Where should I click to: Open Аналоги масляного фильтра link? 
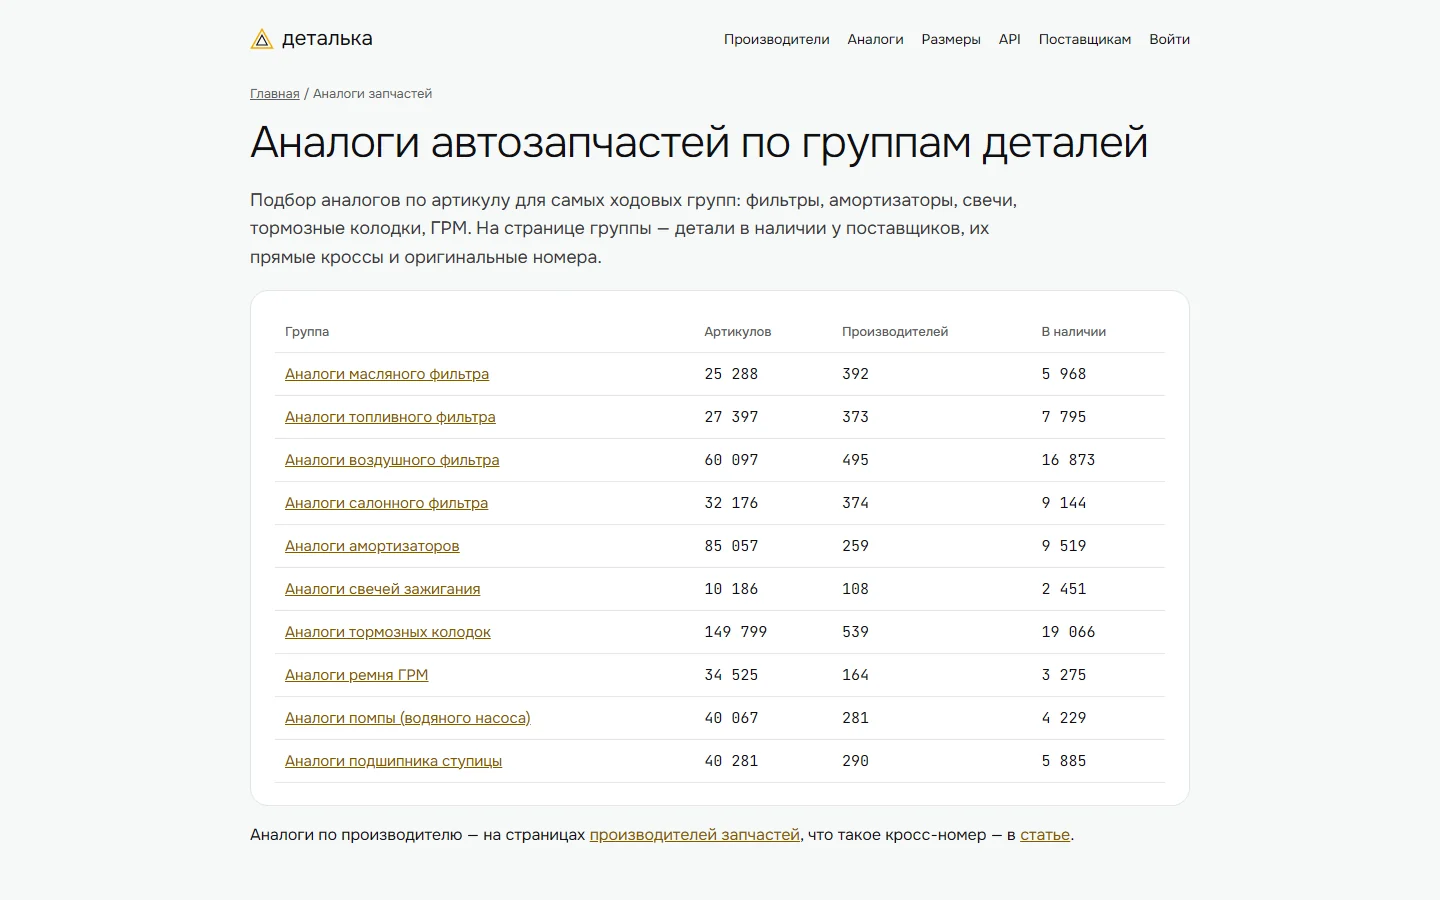(x=387, y=374)
